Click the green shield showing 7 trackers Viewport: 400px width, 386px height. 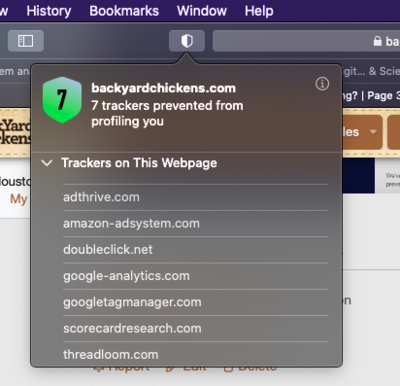pyautogui.click(x=62, y=100)
